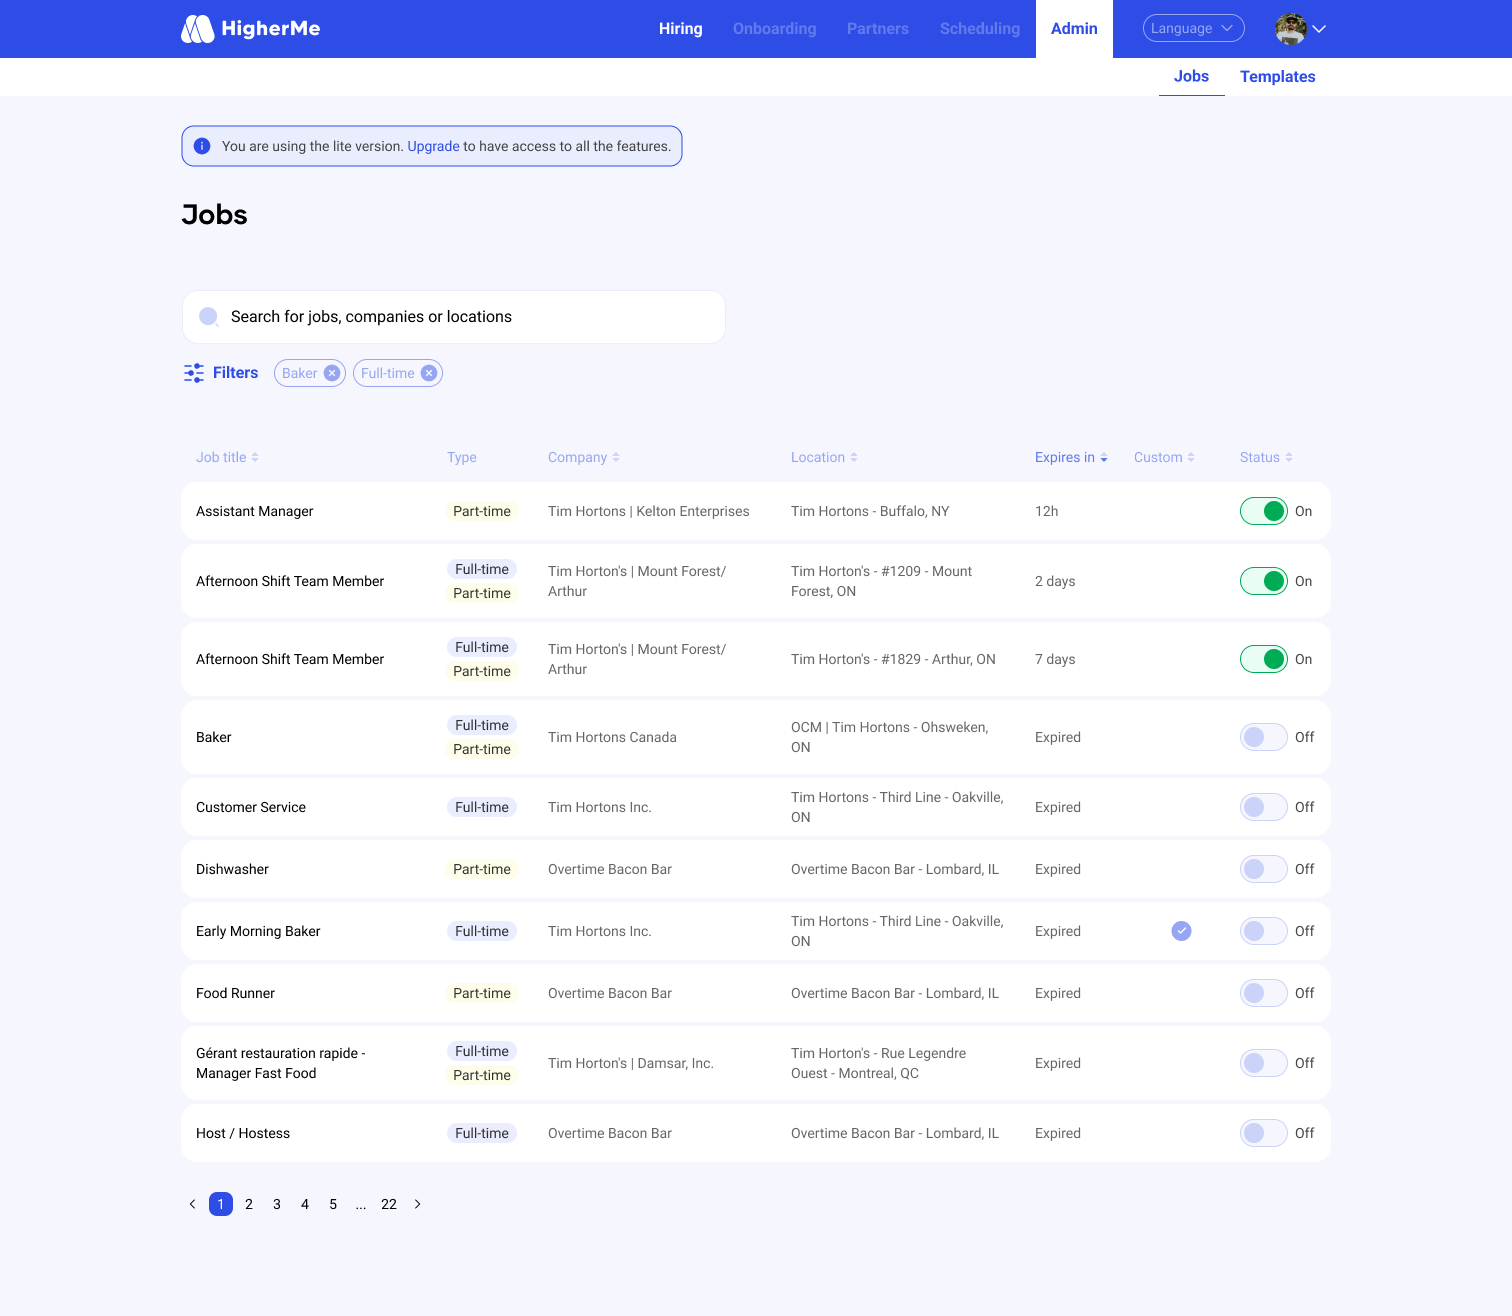Go to page 4
1512x1316 pixels.
305,1204
